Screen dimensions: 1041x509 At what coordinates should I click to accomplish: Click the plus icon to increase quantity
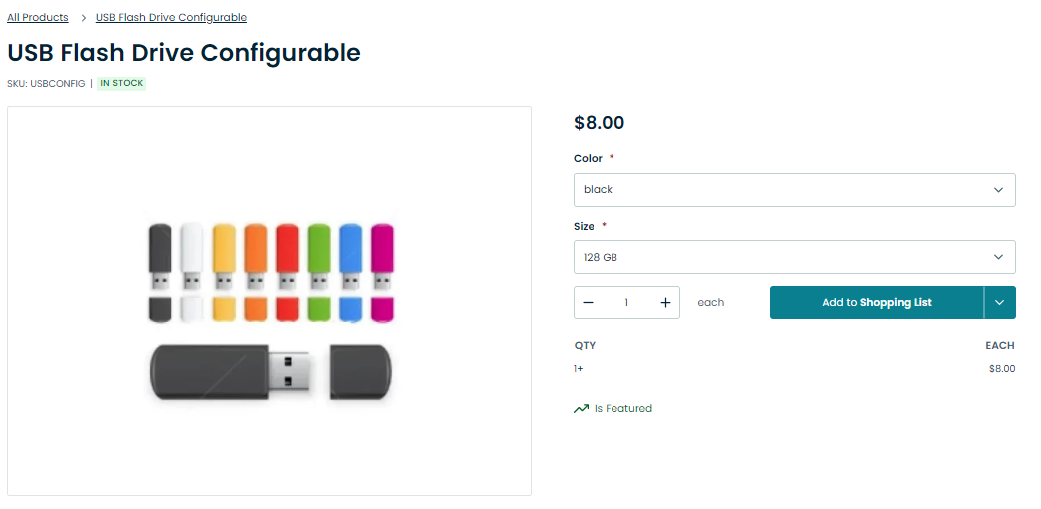click(665, 303)
